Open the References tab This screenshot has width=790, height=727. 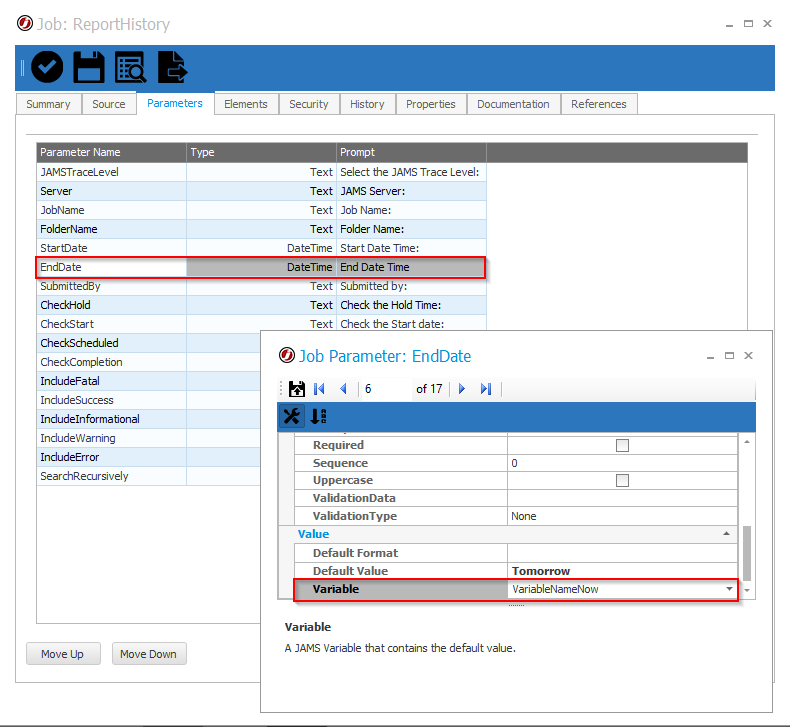tap(599, 104)
